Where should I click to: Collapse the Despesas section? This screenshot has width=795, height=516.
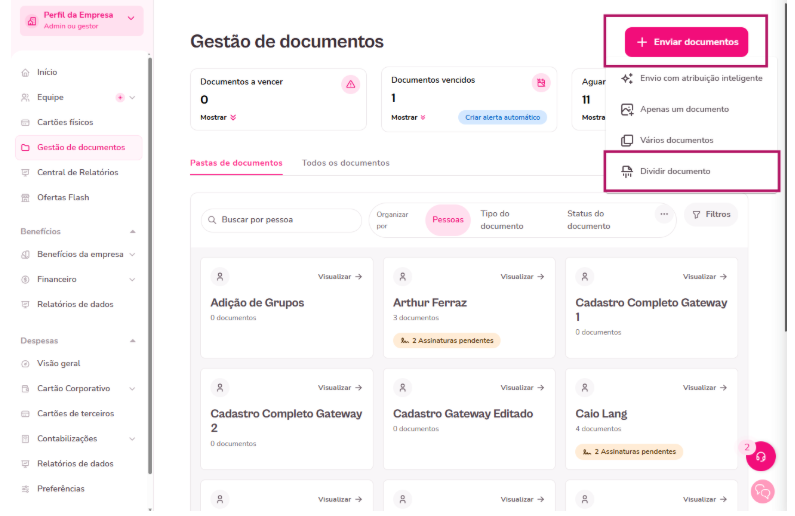133,341
